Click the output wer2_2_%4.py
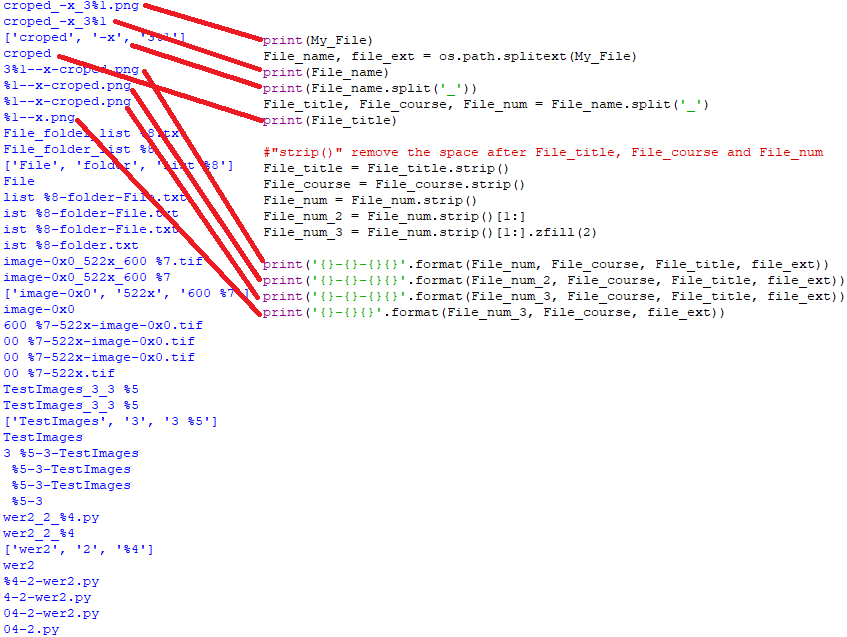This screenshot has width=847, height=637. coord(51,518)
